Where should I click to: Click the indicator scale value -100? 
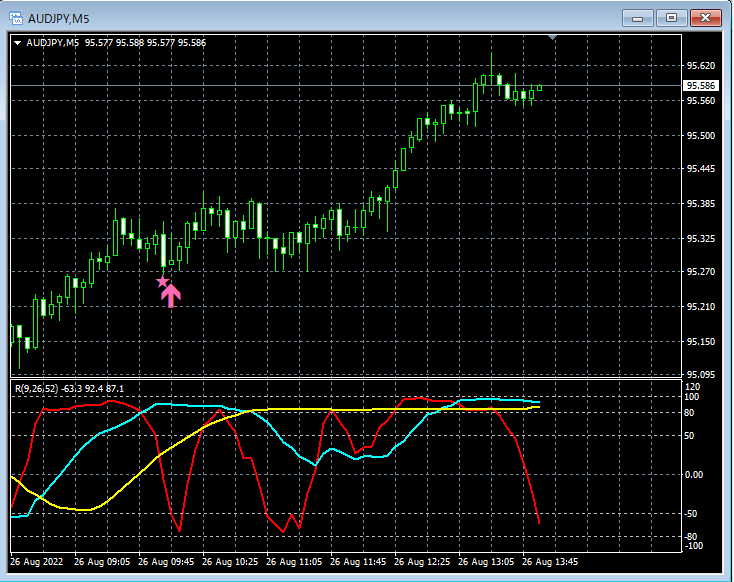[693, 546]
